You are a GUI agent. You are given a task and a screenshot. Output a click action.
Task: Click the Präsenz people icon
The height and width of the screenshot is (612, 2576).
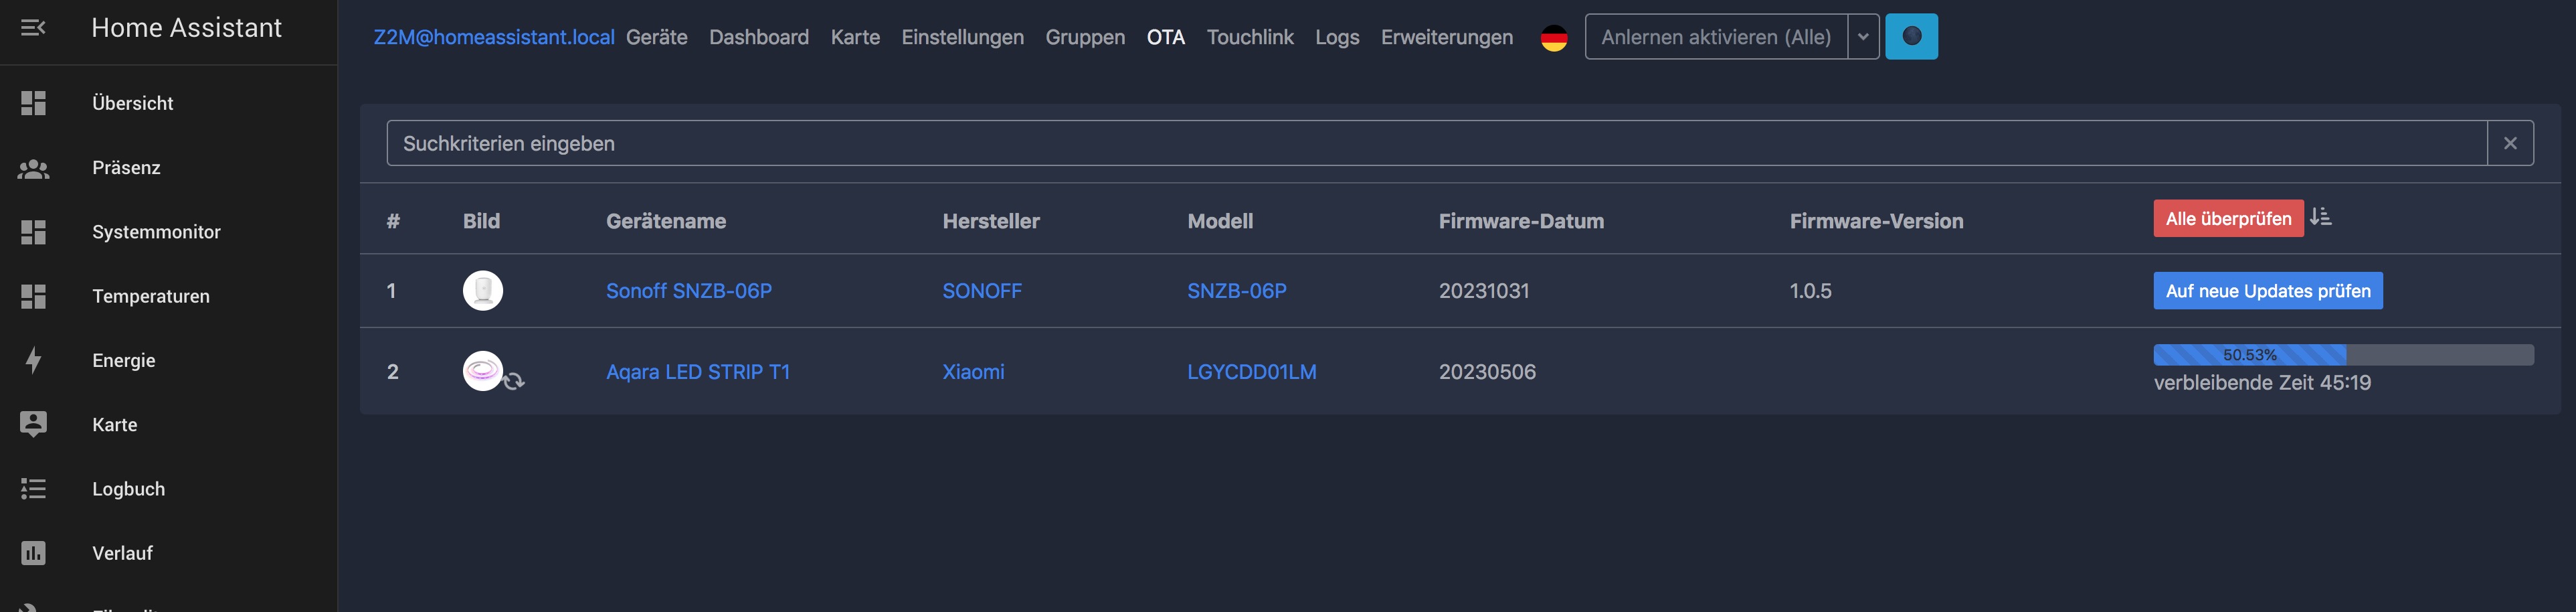click(x=33, y=168)
